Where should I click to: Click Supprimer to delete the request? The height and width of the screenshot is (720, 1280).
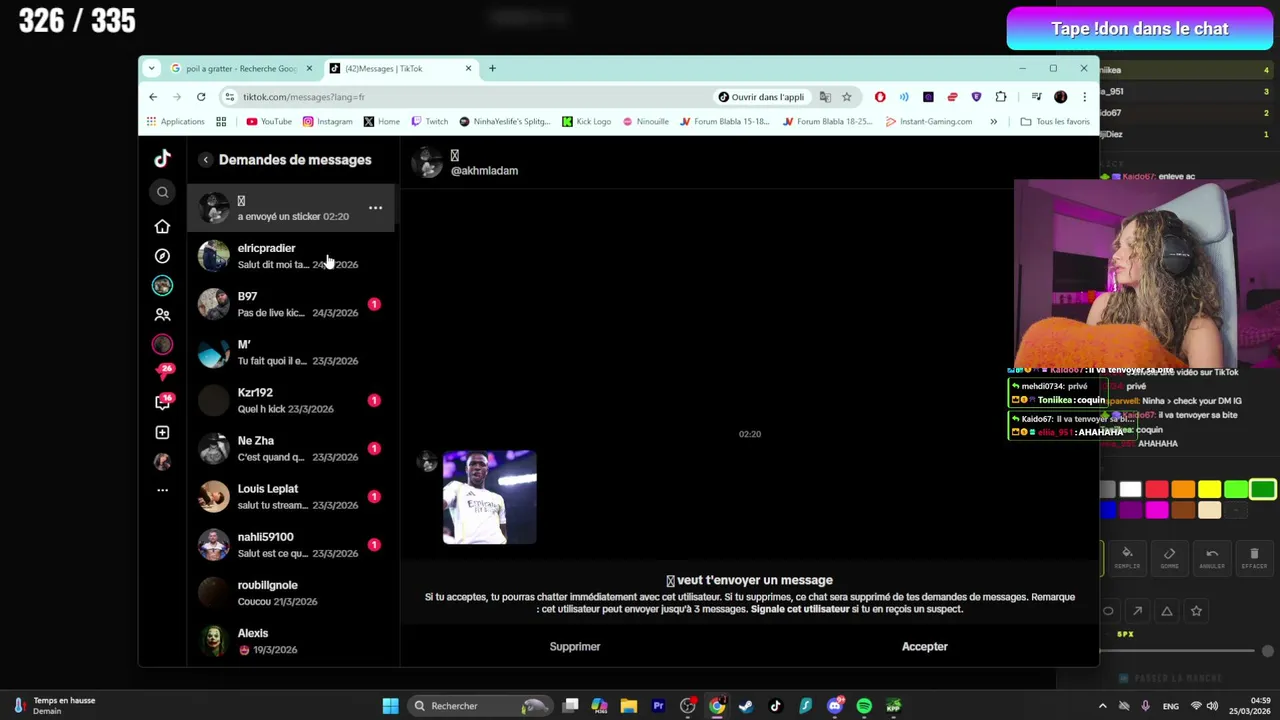click(575, 647)
